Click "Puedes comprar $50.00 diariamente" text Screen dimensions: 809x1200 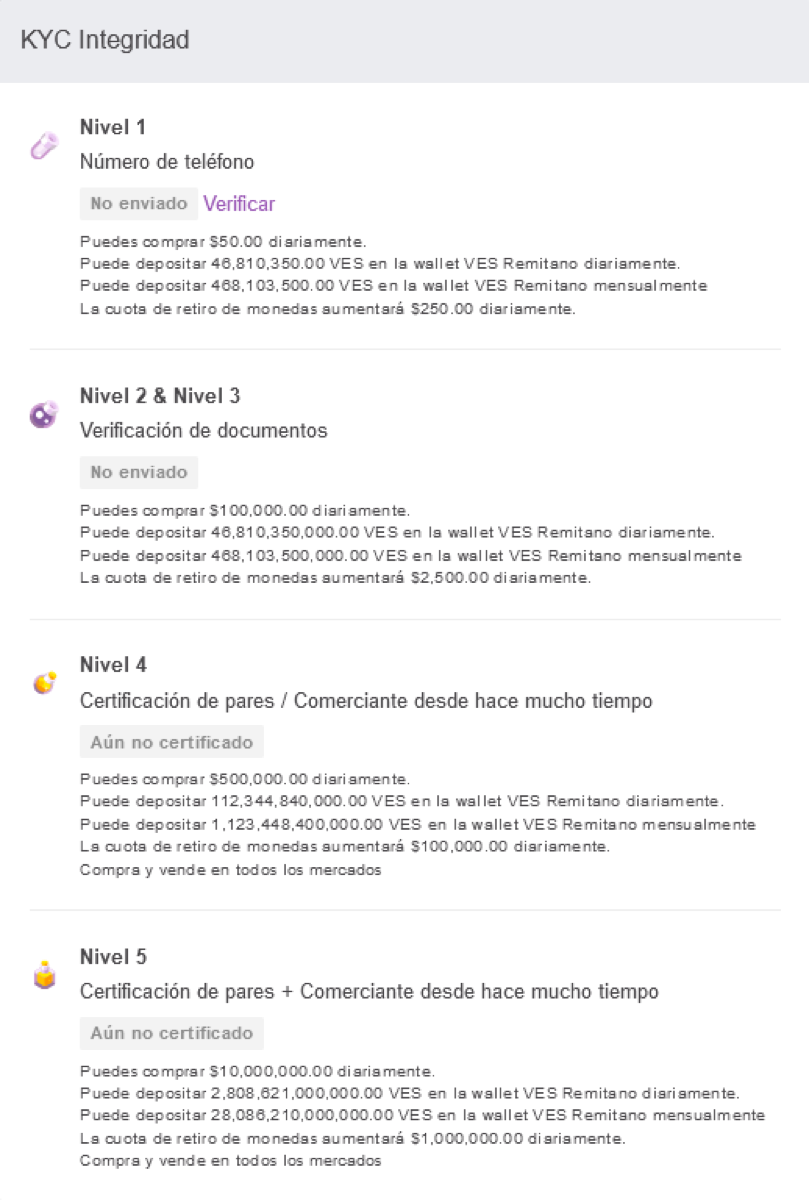pos(223,242)
